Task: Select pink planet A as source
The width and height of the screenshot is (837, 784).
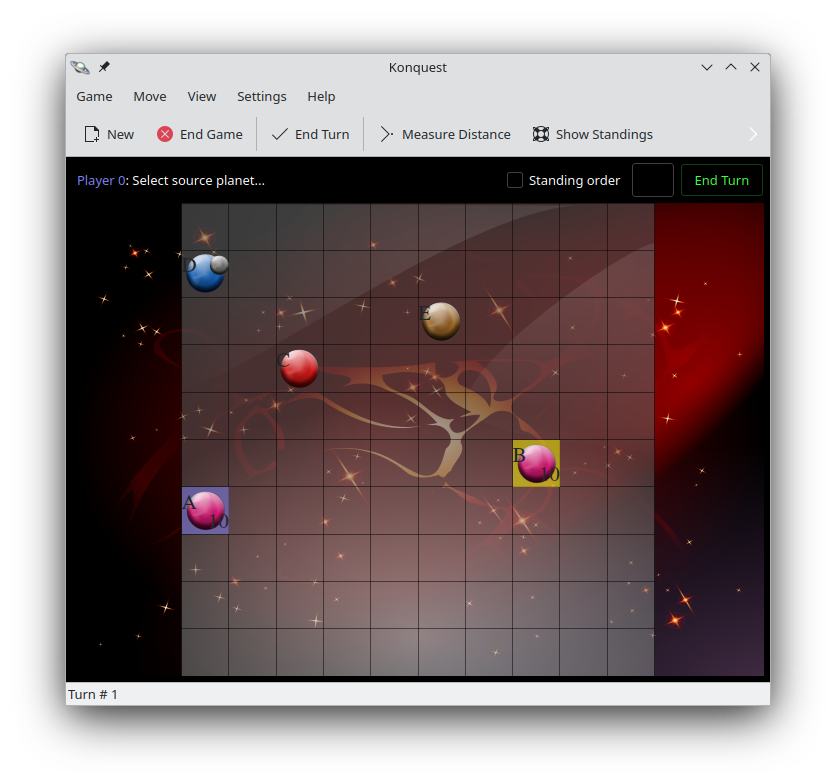Action: (x=206, y=510)
